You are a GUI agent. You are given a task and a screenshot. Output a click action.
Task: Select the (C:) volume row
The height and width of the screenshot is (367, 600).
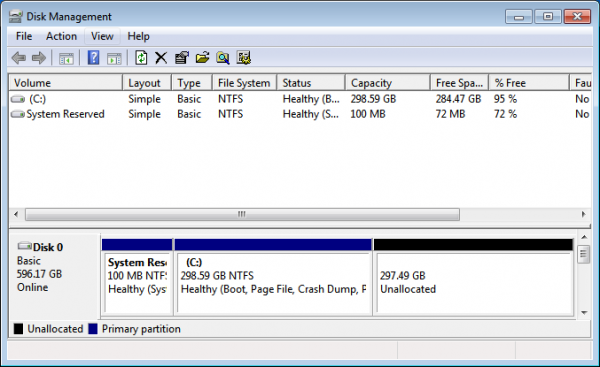coord(300,99)
